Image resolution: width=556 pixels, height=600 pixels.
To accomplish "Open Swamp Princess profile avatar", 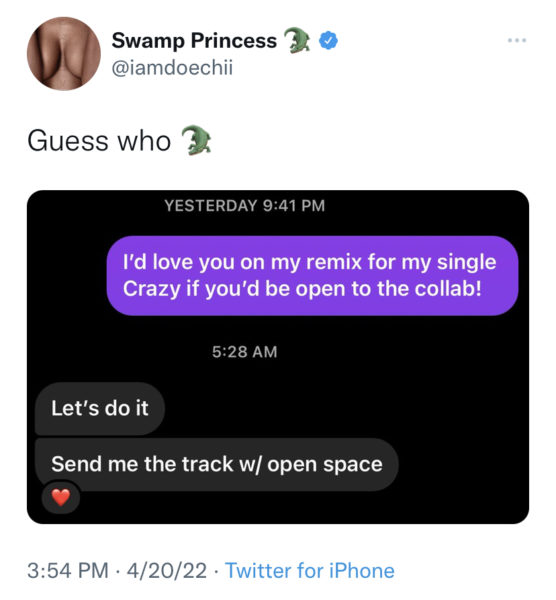I will pos(64,54).
